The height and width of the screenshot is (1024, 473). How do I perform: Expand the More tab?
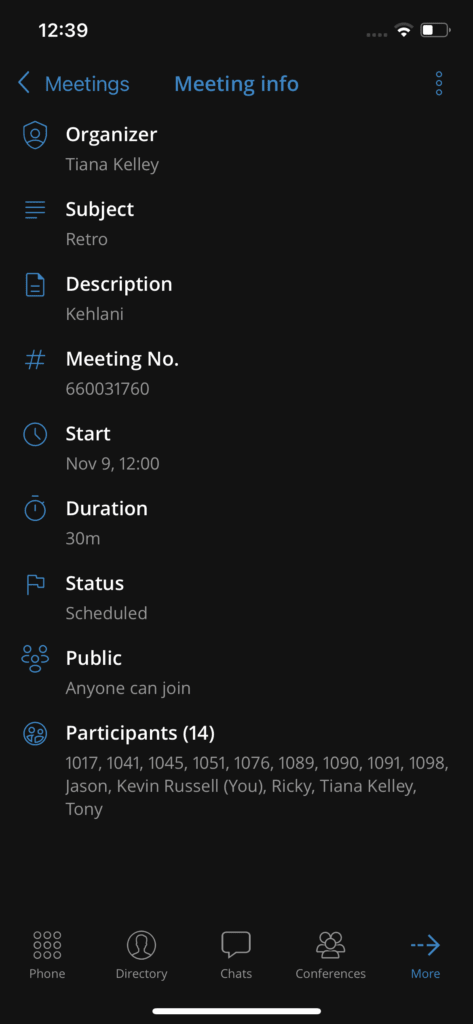(425, 955)
